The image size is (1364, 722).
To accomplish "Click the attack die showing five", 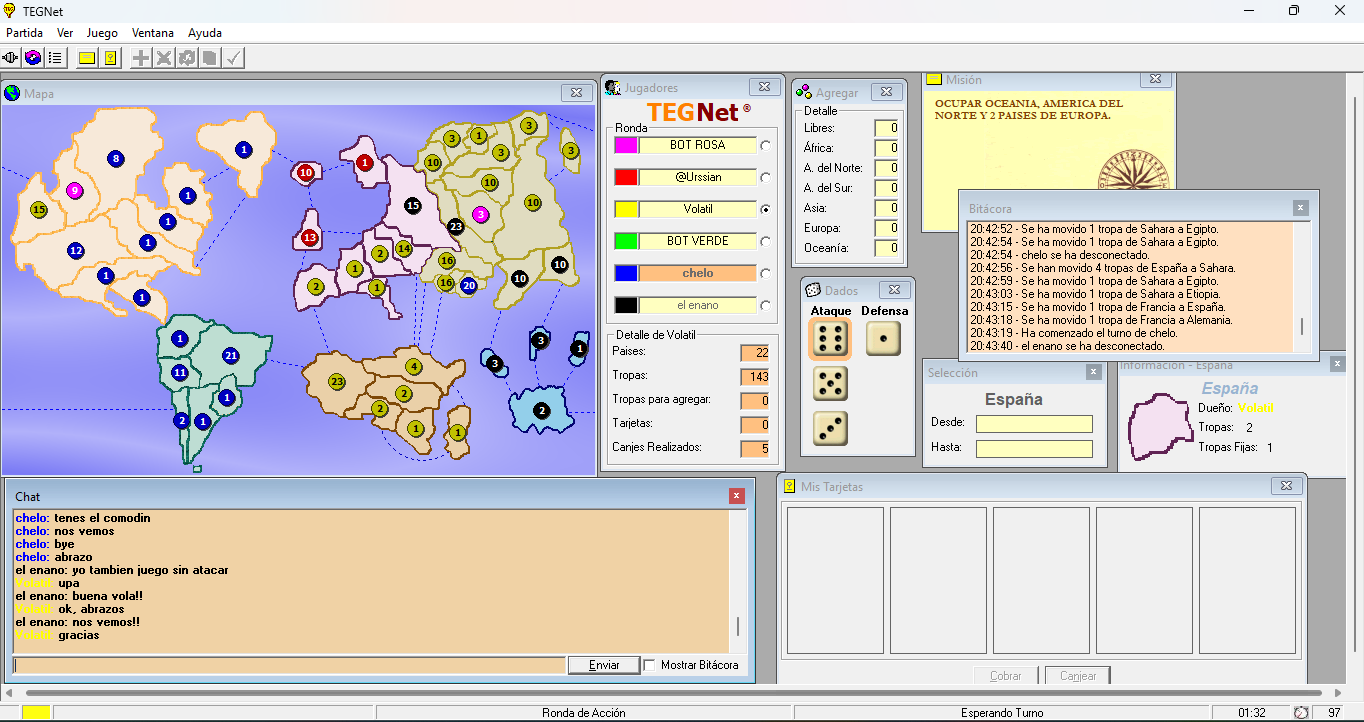I will click(829, 384).
